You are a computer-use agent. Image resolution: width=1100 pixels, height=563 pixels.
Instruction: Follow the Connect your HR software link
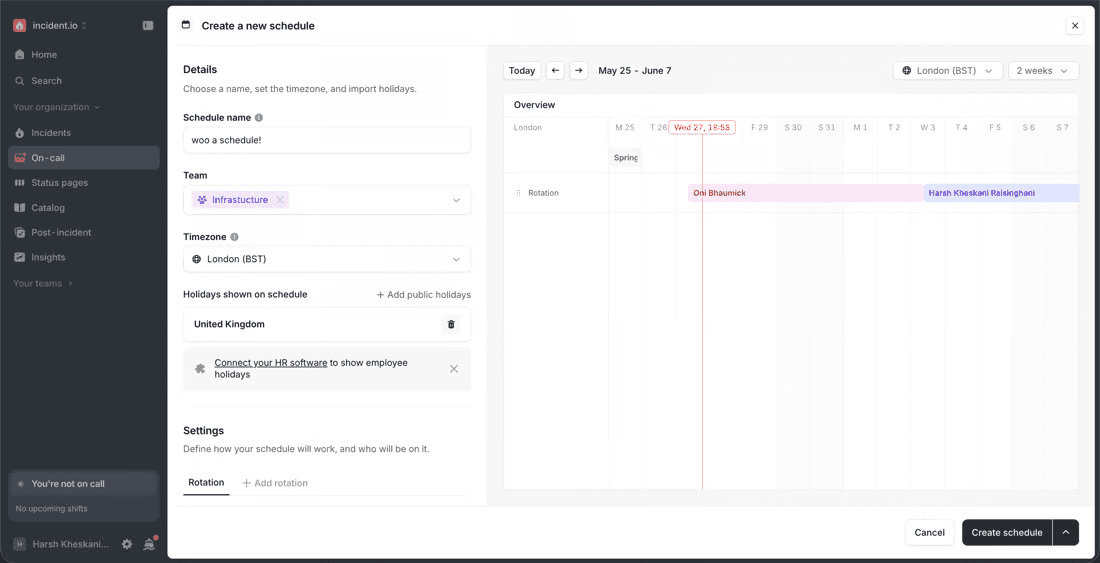click(x=271, y=362)
